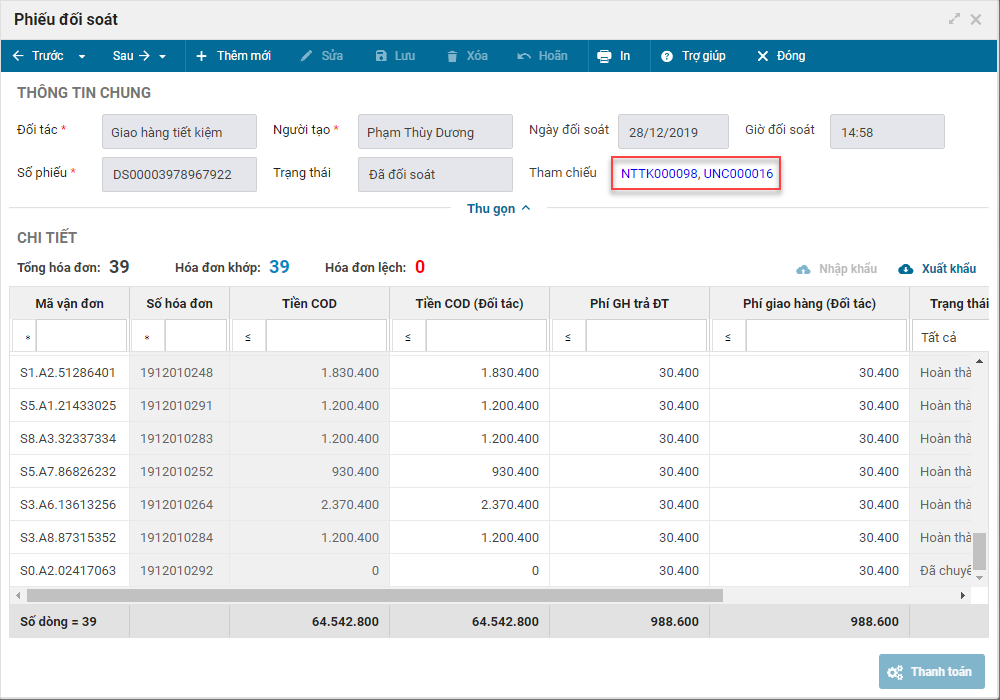Viewport: 1000px width, 700px height.
Task: Click the printer icon to print
Action: tap(604, 56)
